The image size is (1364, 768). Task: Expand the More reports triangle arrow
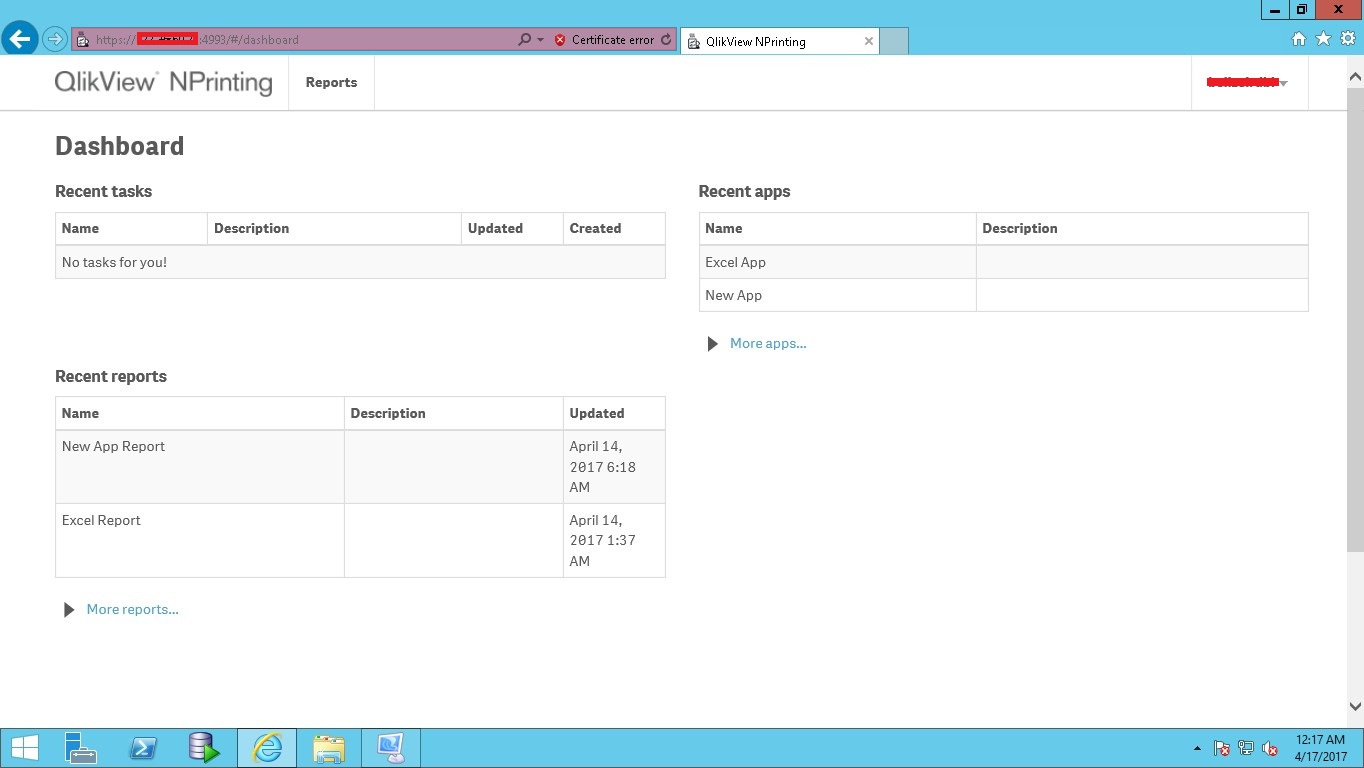click(69, 610)
